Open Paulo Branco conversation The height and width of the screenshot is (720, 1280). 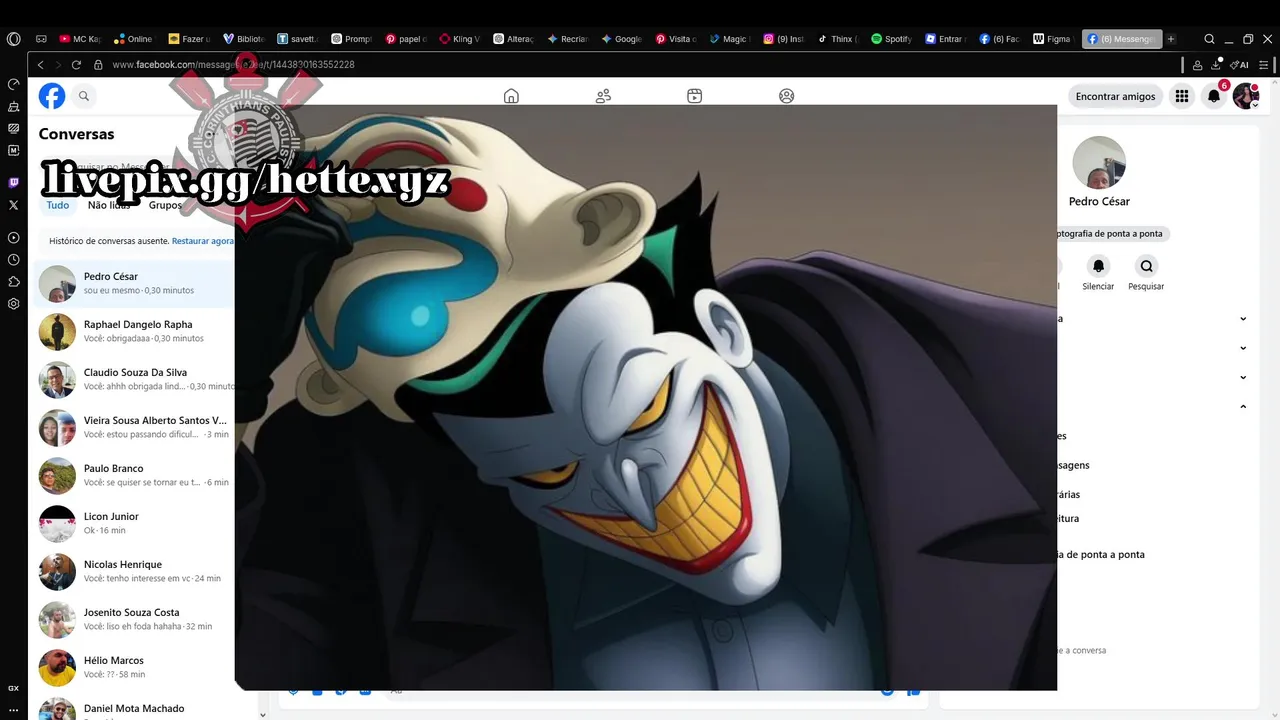[135, 475]
